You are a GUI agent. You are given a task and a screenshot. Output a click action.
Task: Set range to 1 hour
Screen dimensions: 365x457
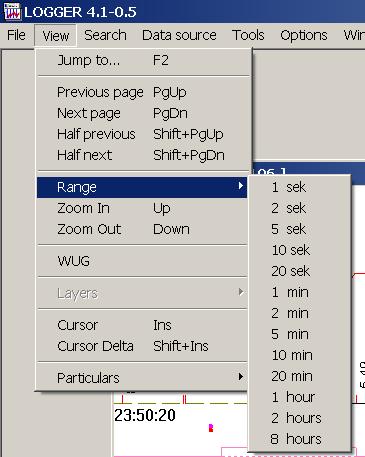[x=300, y=397]
